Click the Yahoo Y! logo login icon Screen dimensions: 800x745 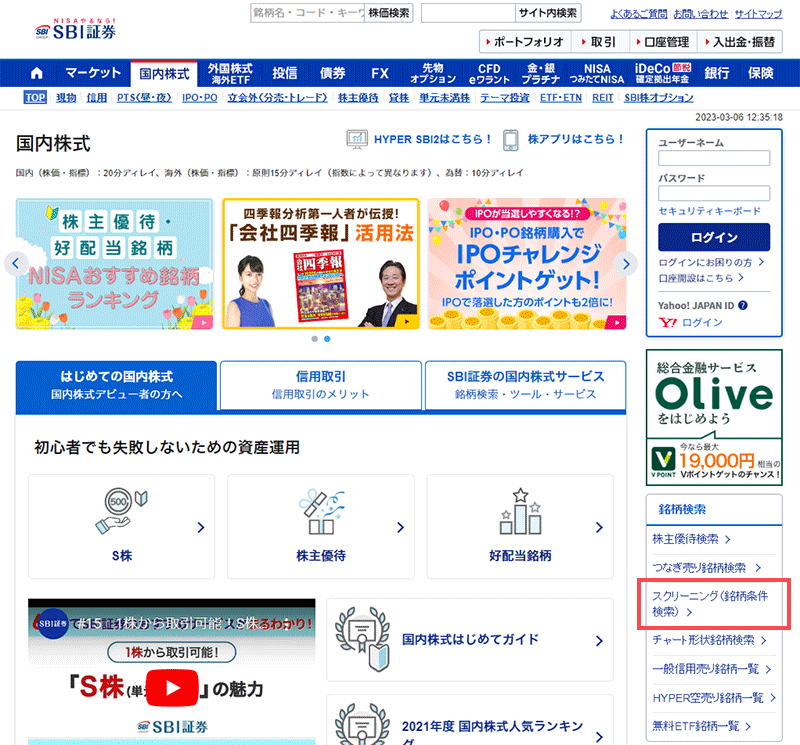668,322
